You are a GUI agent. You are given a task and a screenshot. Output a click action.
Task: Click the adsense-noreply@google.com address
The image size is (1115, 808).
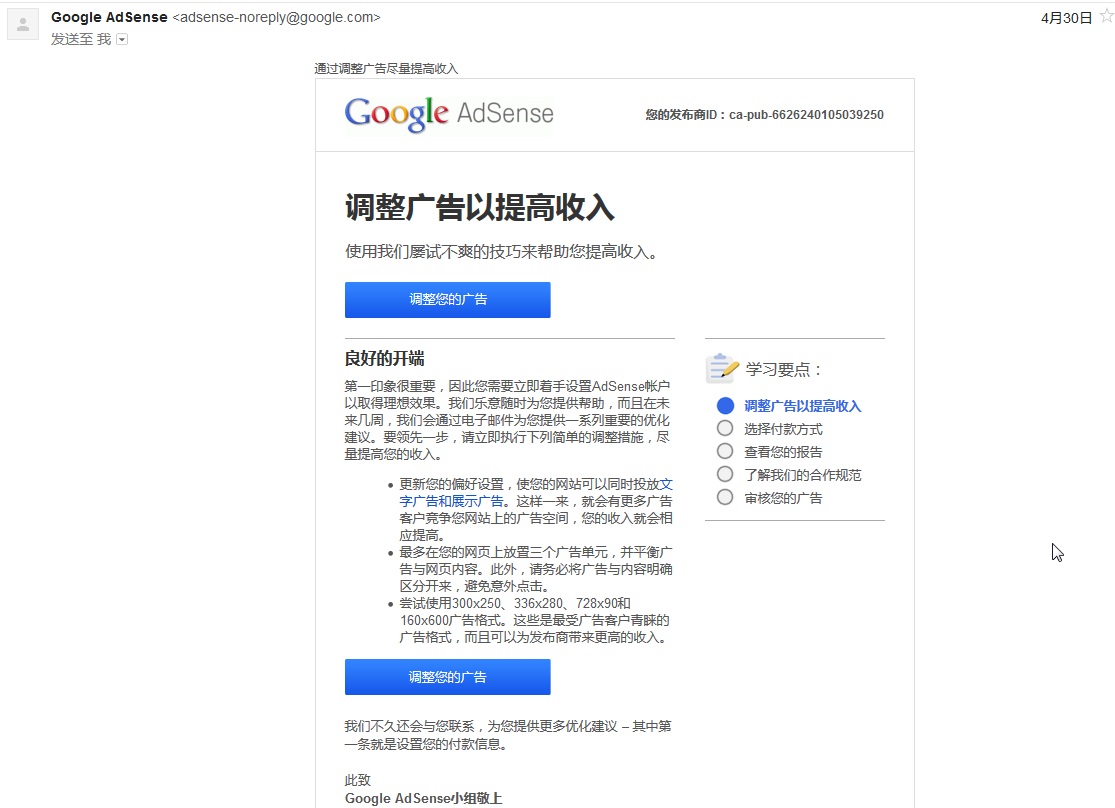277,17
